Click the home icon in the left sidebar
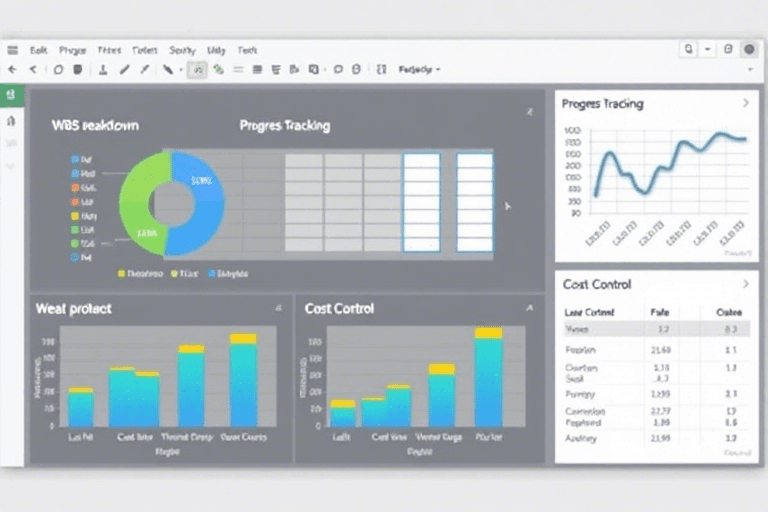Viewport: 768px width, 512px height. point(11,120)
